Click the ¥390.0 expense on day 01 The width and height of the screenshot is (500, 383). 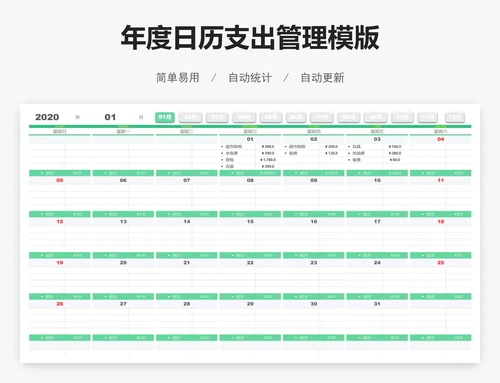(x=268, y=153)
